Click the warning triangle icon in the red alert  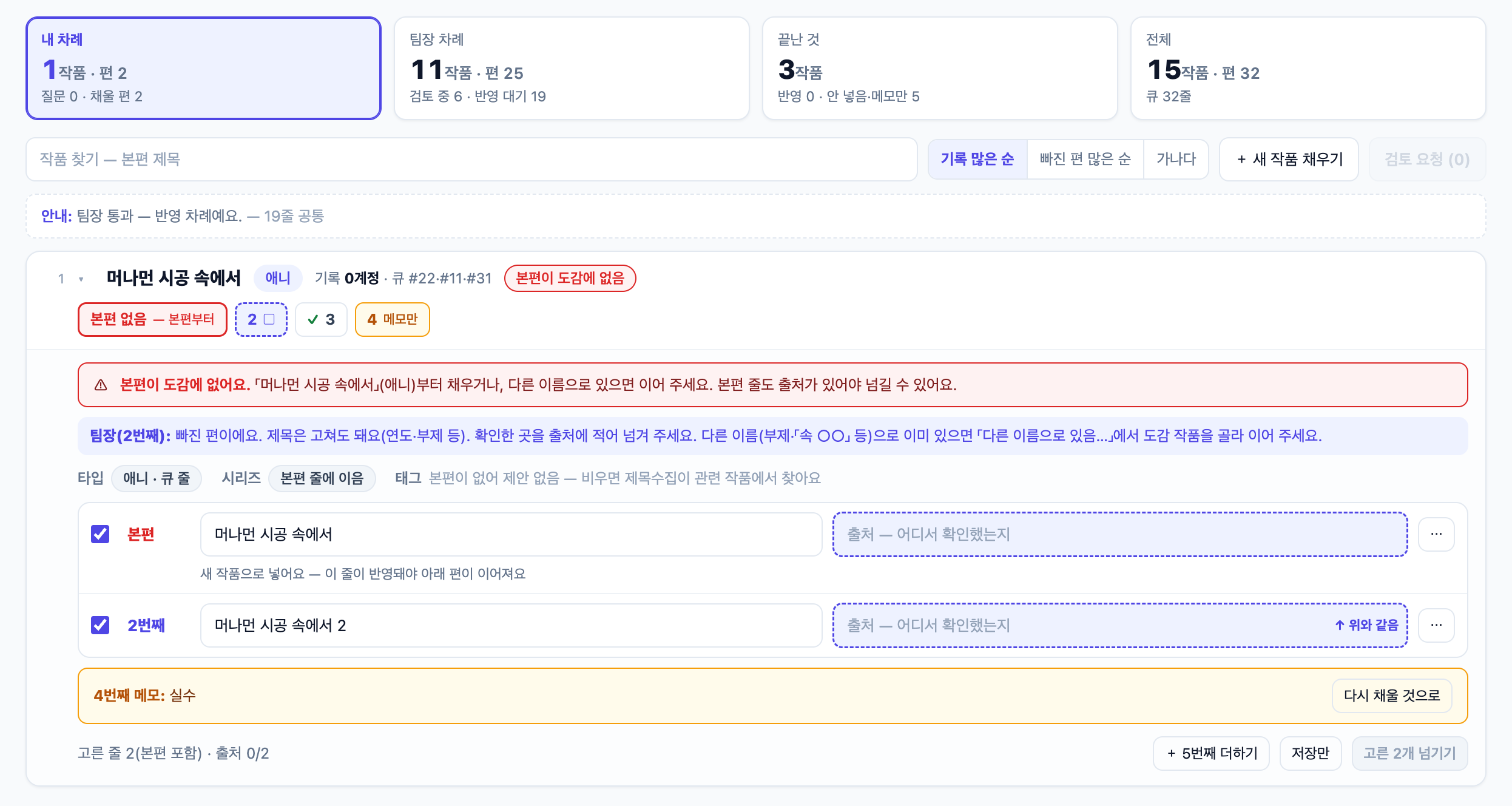[101, 384]
